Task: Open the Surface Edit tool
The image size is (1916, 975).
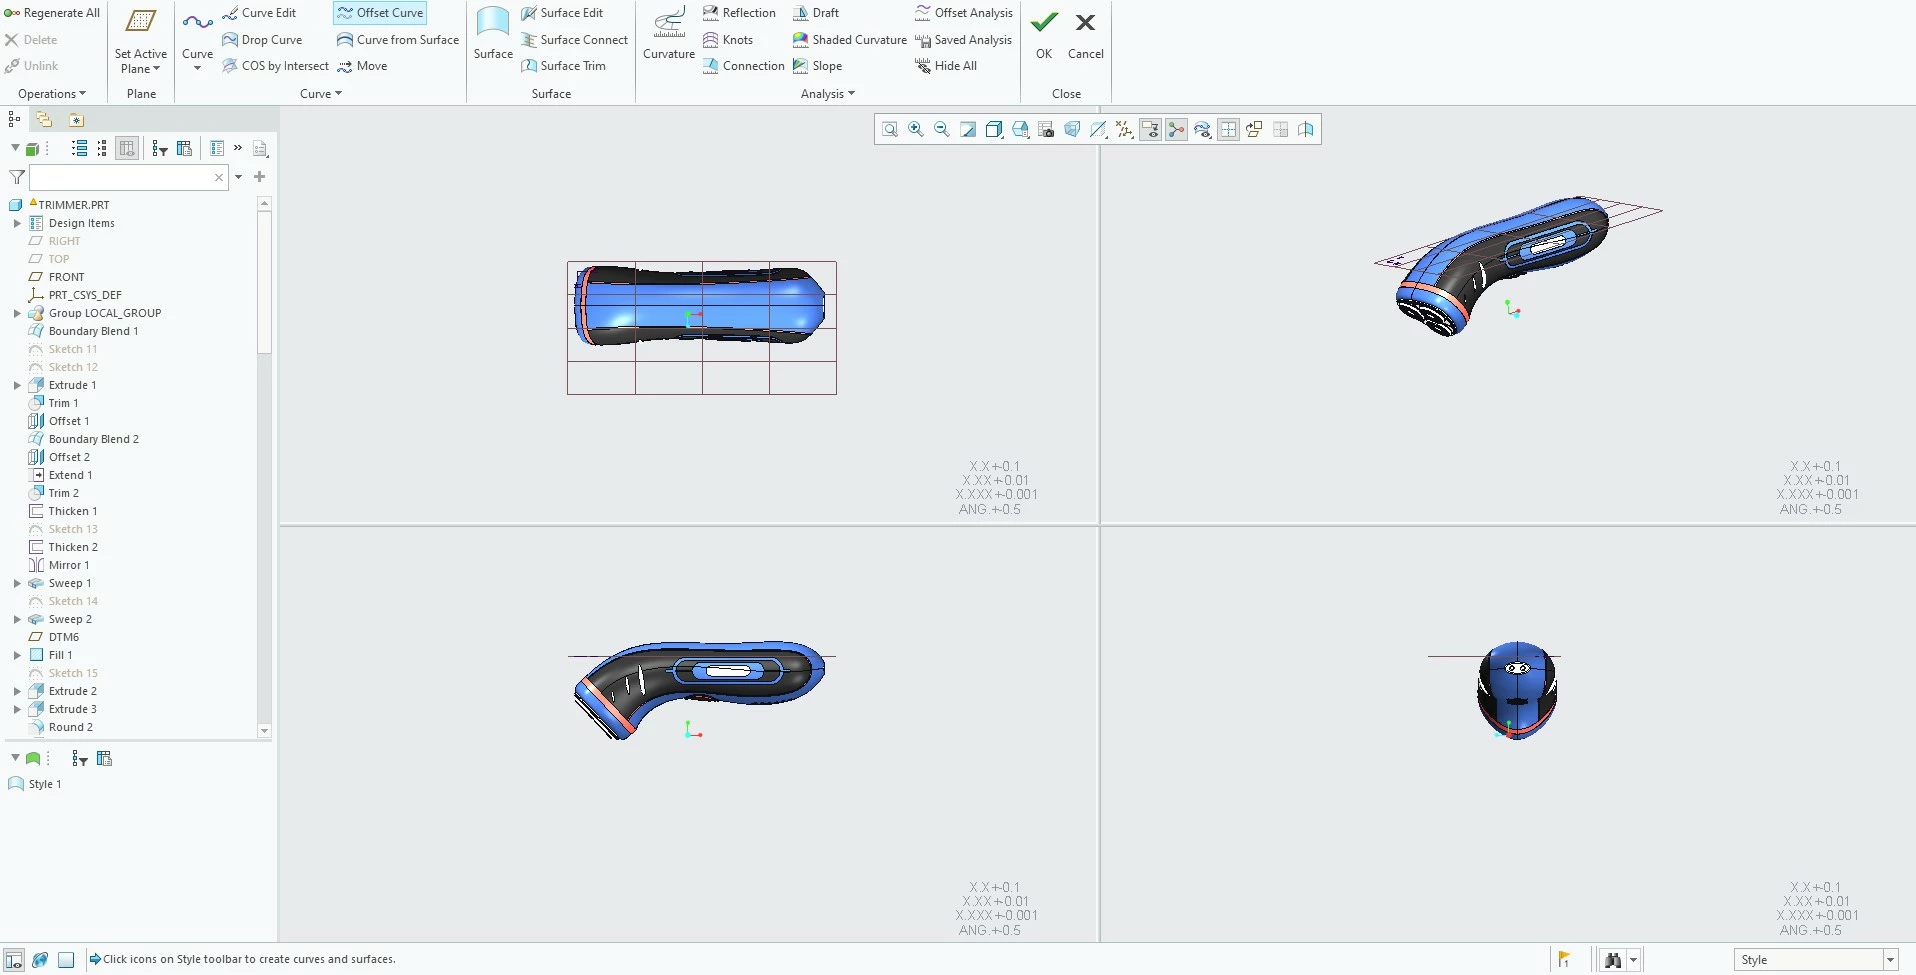Action: 562,13
